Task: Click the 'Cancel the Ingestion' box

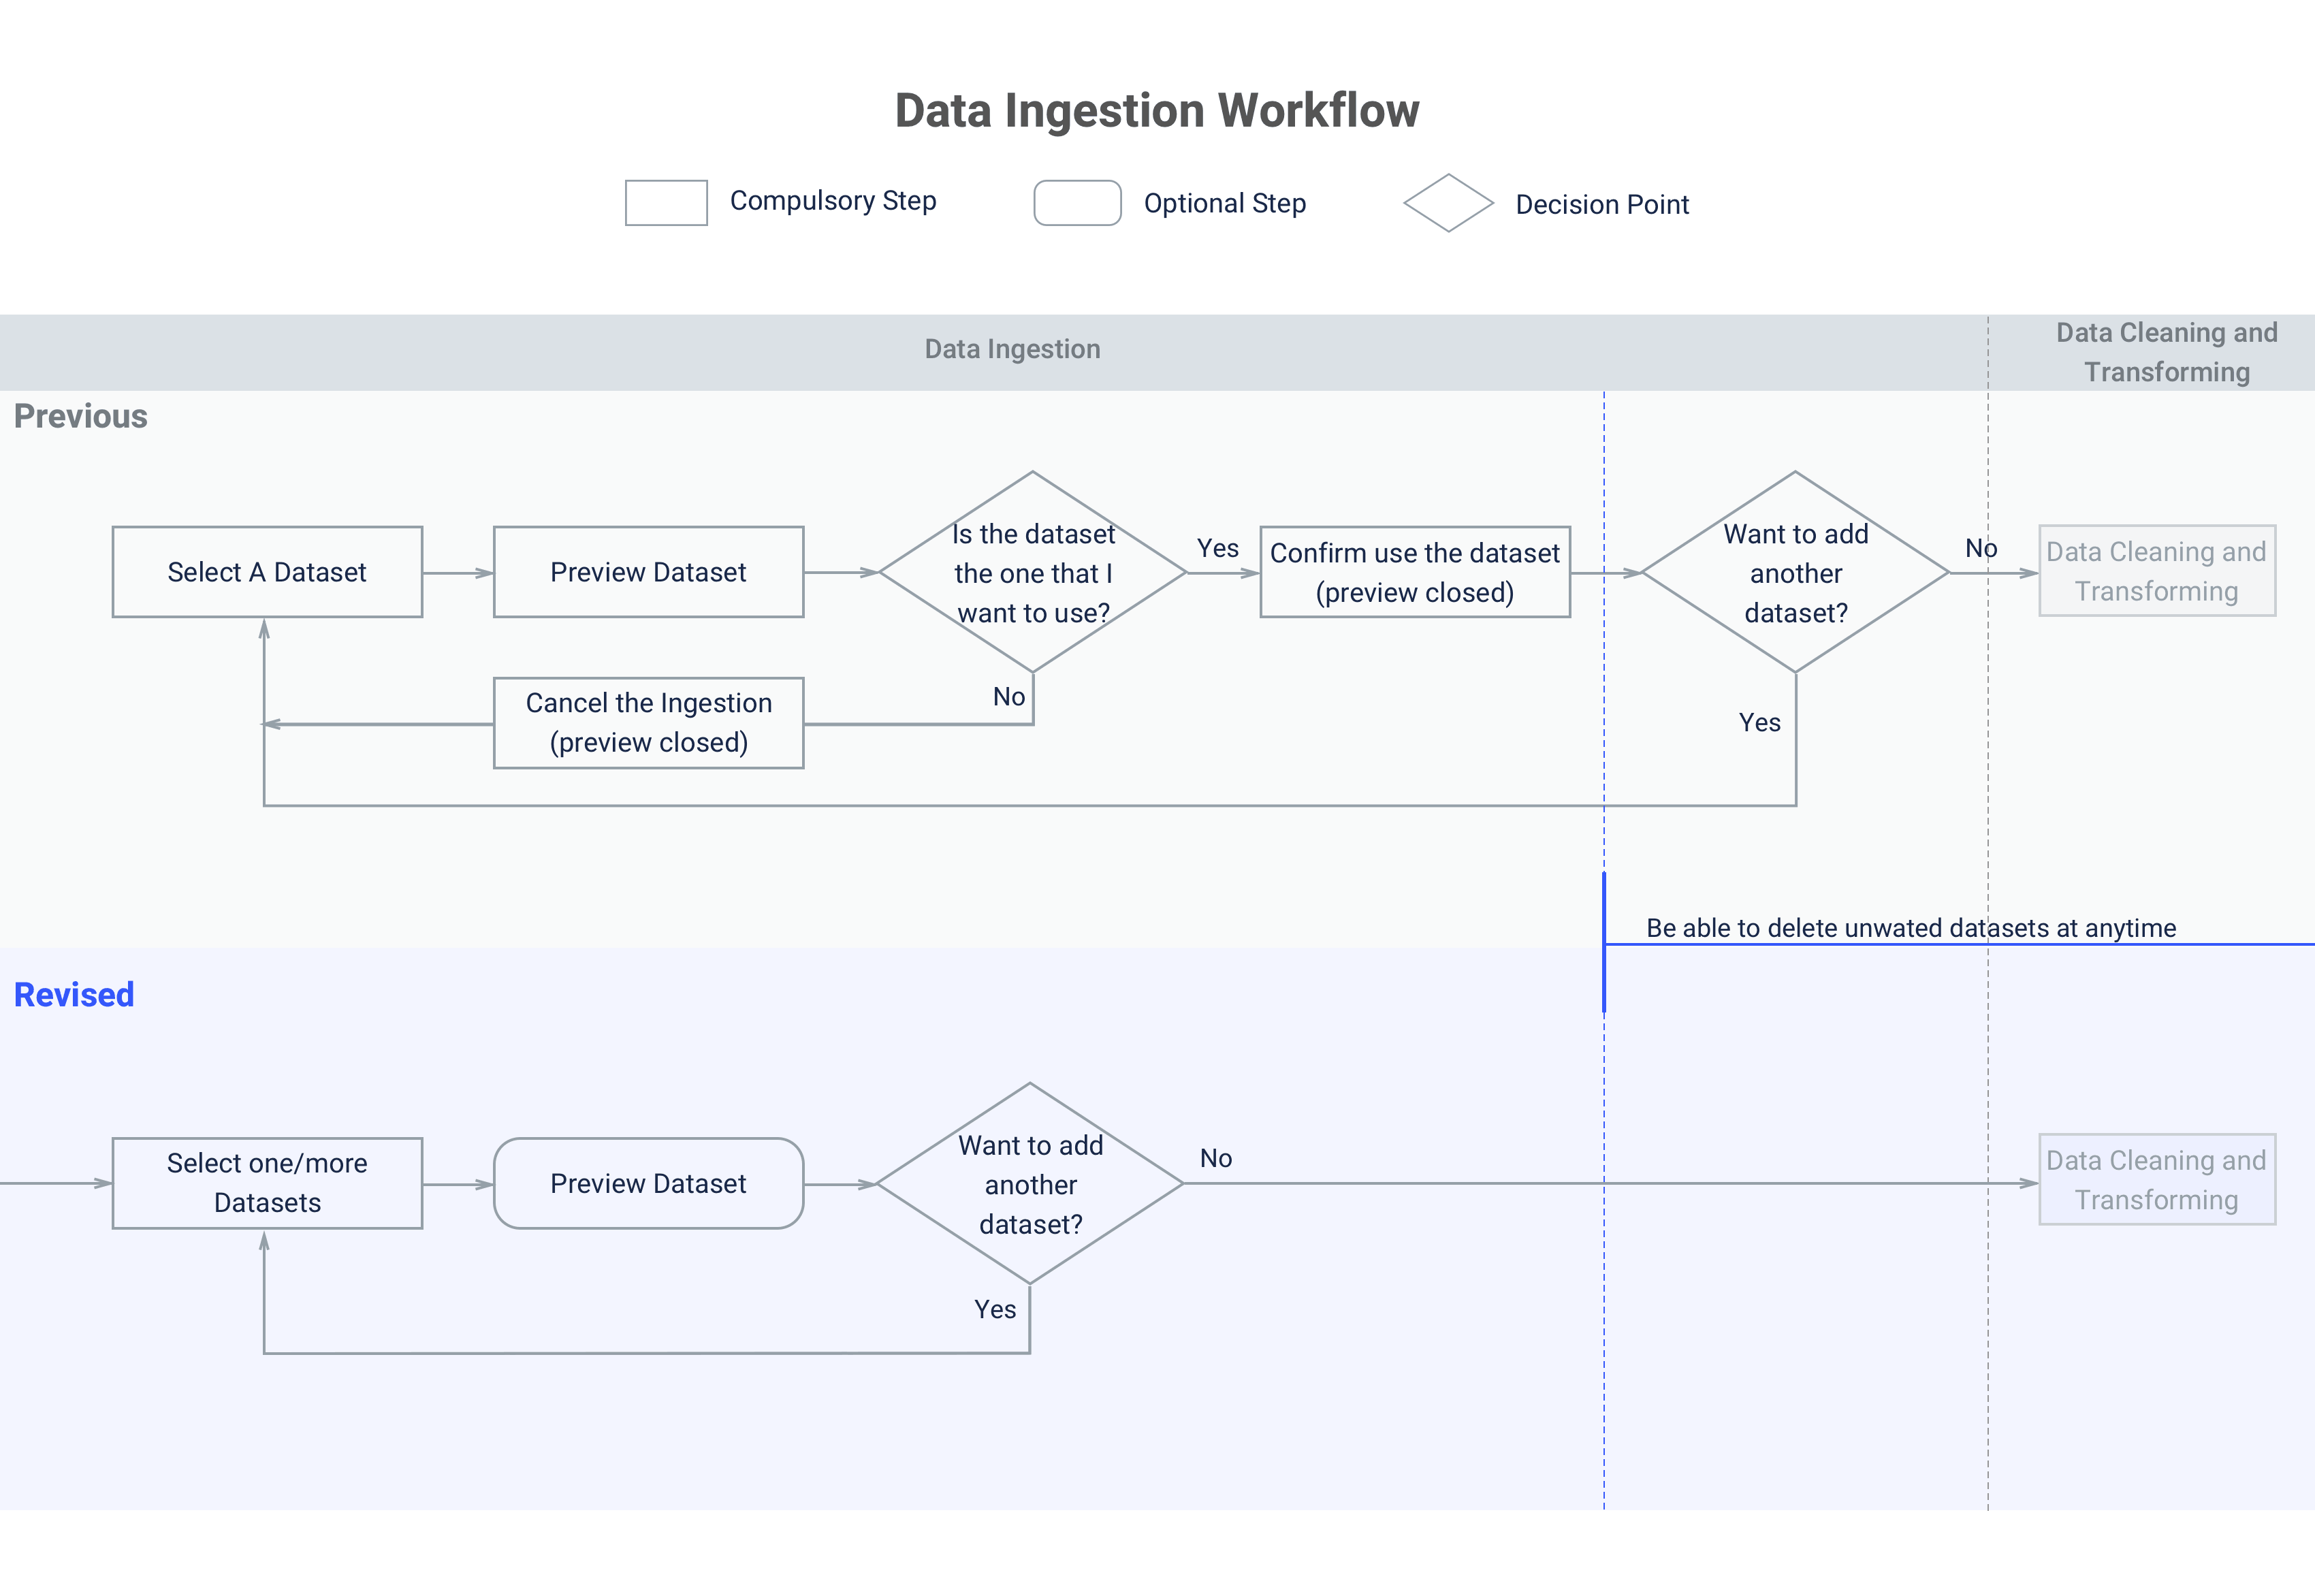Action: click(648, 723)
